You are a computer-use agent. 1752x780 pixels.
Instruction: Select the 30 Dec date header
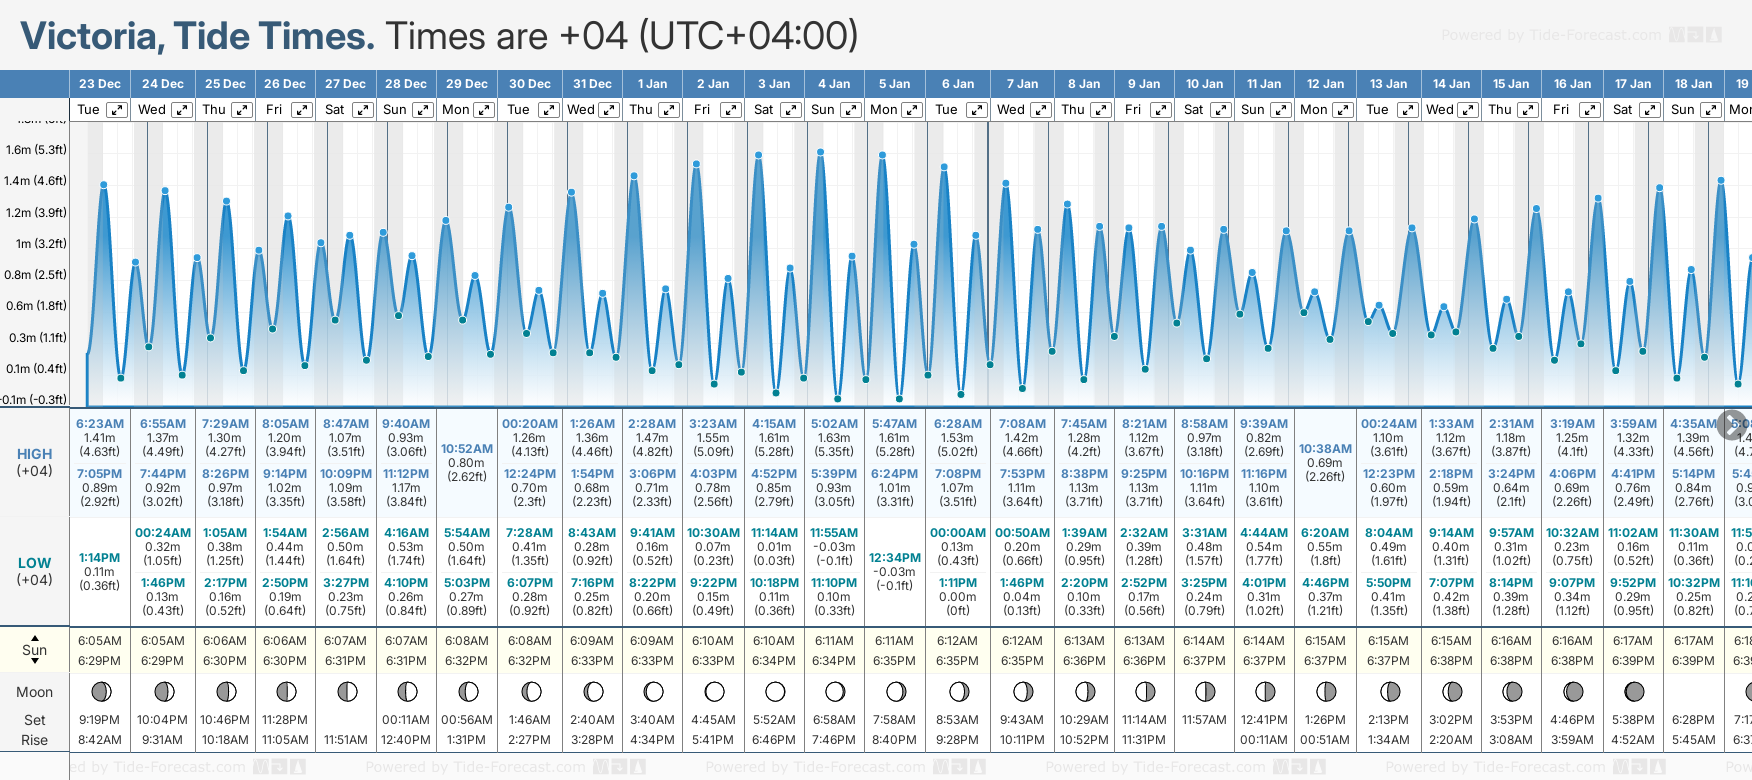530,84
